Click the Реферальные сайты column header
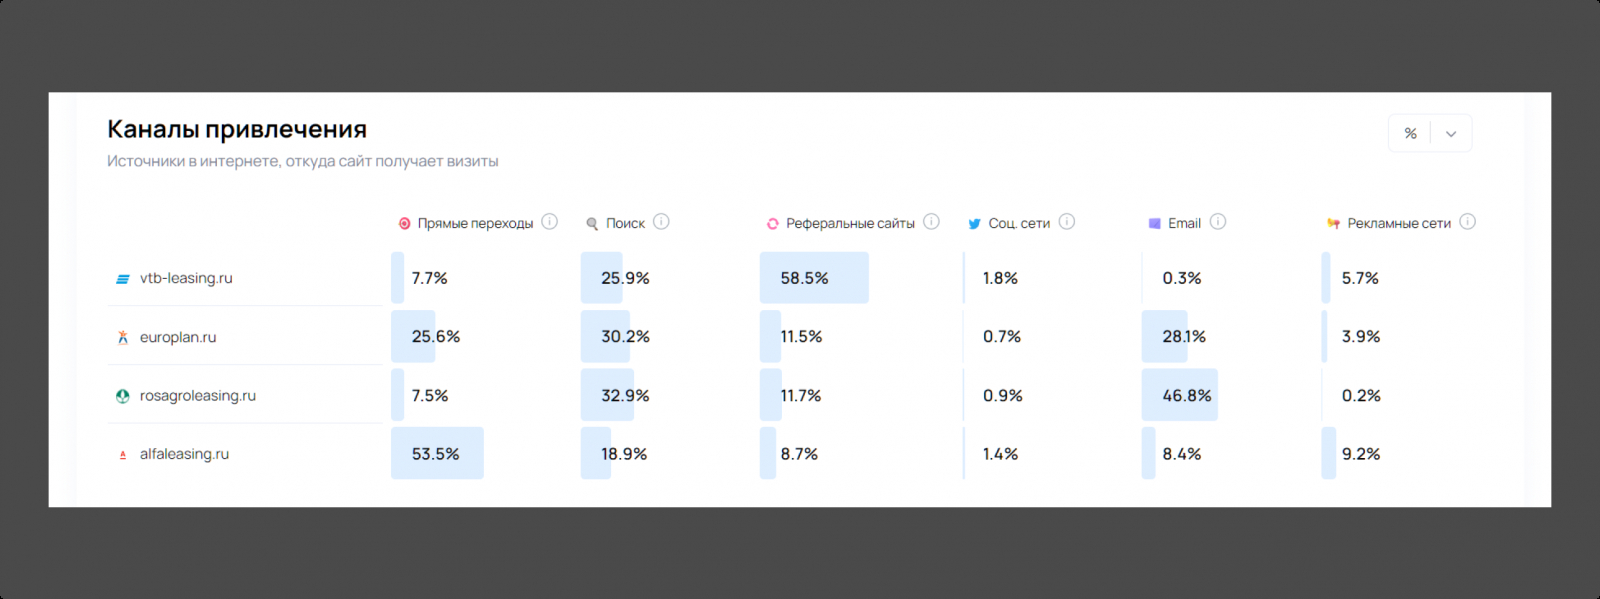The image size is (1600, 599). (850, 223)
